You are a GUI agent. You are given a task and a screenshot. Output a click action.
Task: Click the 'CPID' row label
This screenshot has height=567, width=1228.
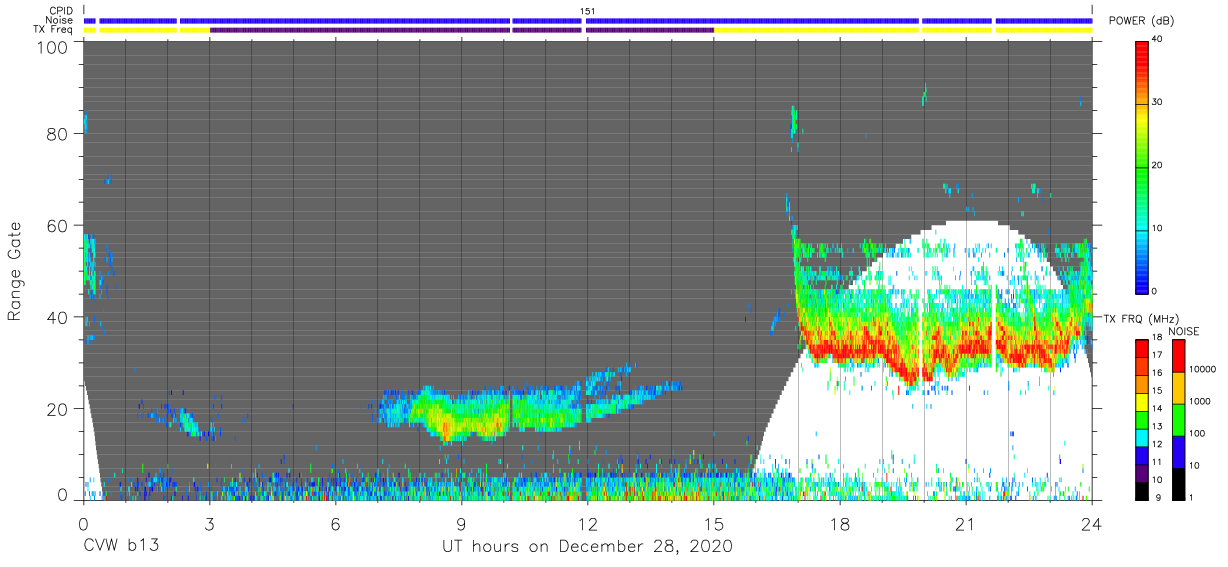(62, 10)
